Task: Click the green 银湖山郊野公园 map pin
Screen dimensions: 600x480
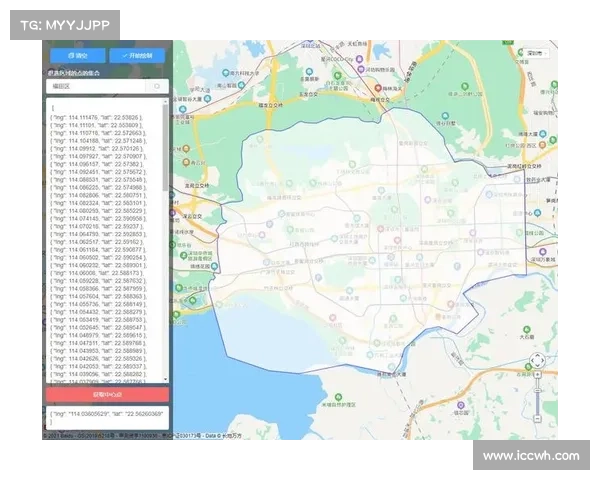Action: (x=465, y=86)
